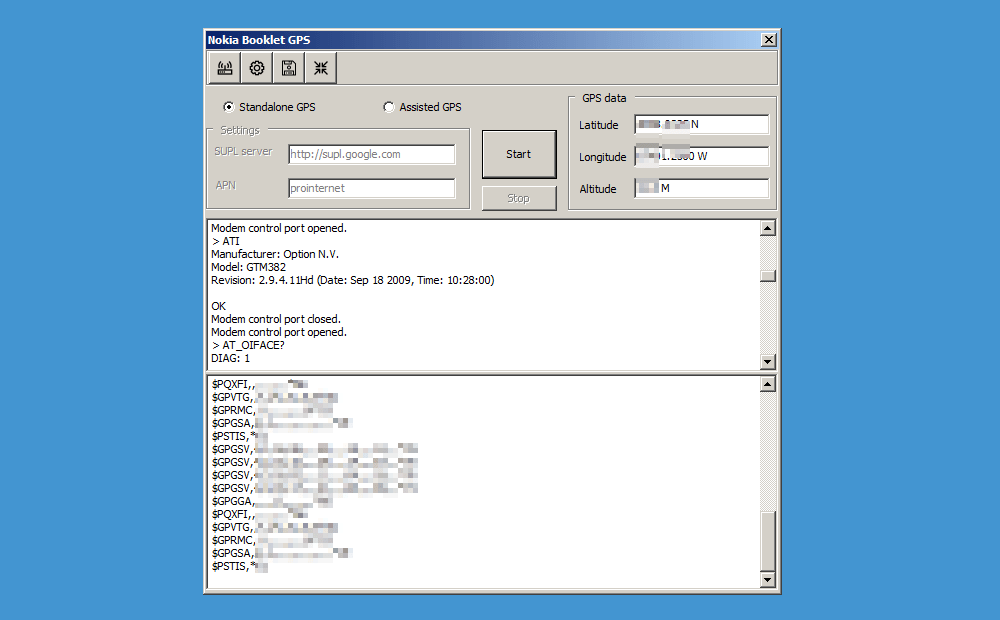Close the Nokia Booklet GPS window
Viewport: 1000px width, 620px height.
pos(768,40)
